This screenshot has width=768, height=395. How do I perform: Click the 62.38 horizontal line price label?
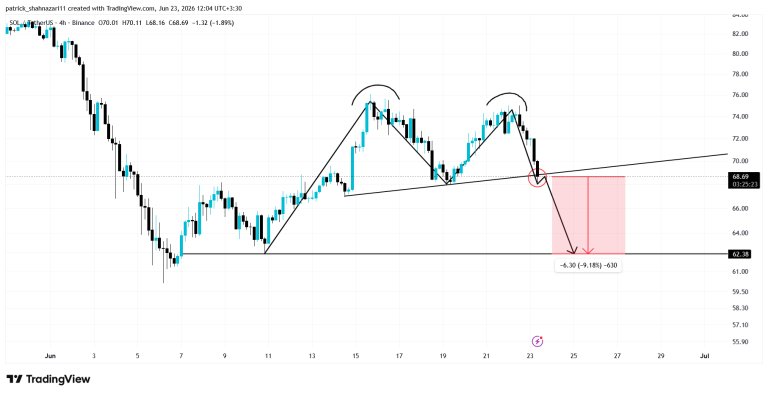740,254
